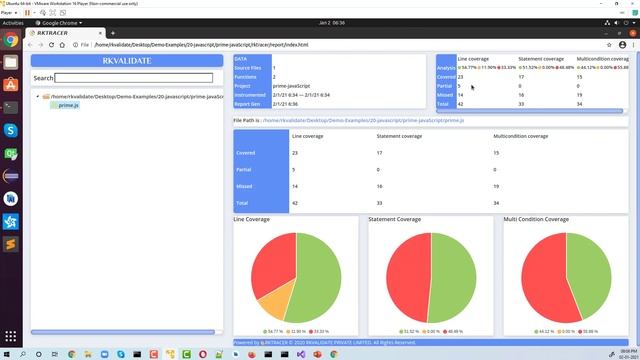Toggle VMware Unity mode icon
The image size is (640, 360).
click(63, 13)
